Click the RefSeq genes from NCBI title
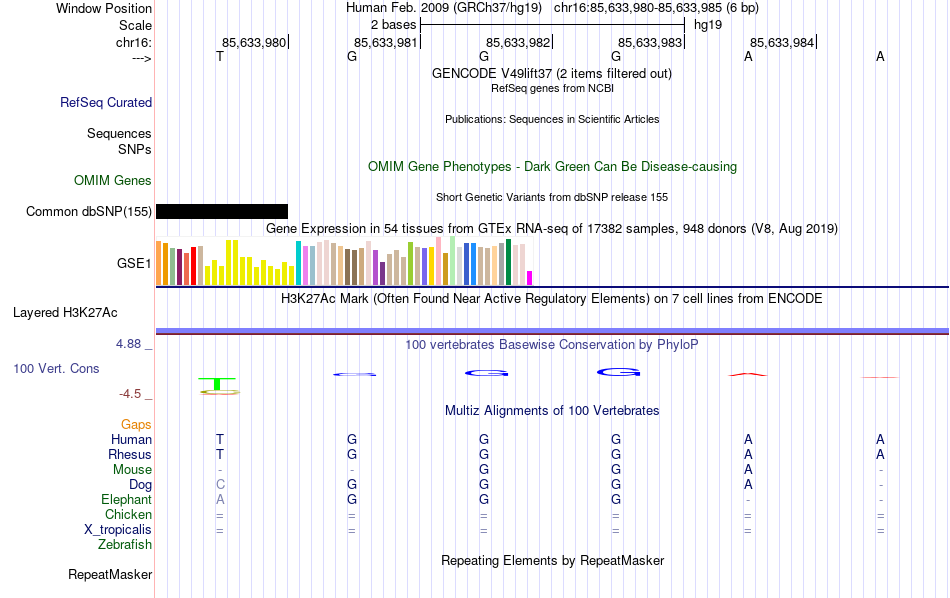This screenshot has width=950, height=598. pos(552,88)
